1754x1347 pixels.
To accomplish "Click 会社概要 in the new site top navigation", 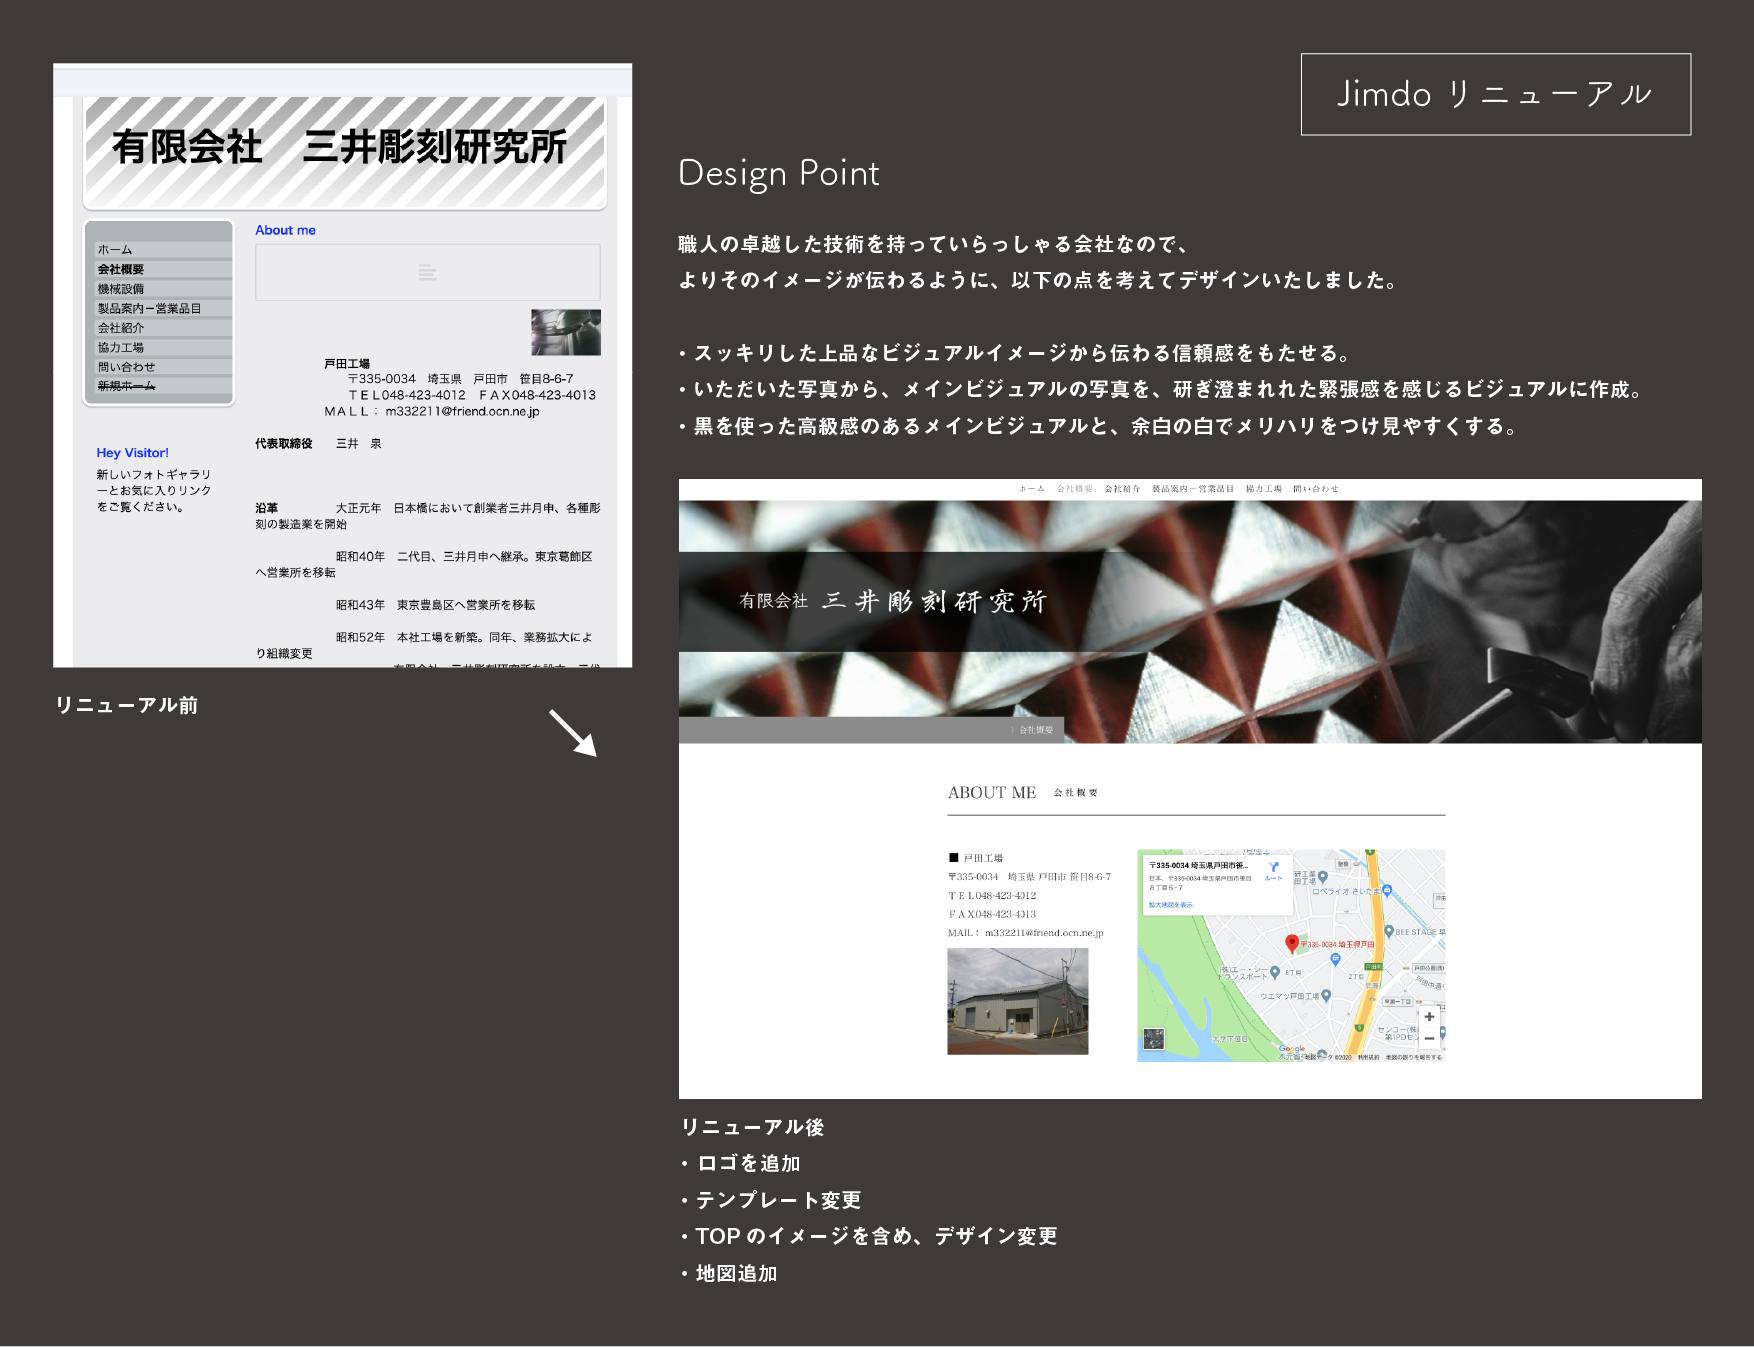I will pos(1075,489).
